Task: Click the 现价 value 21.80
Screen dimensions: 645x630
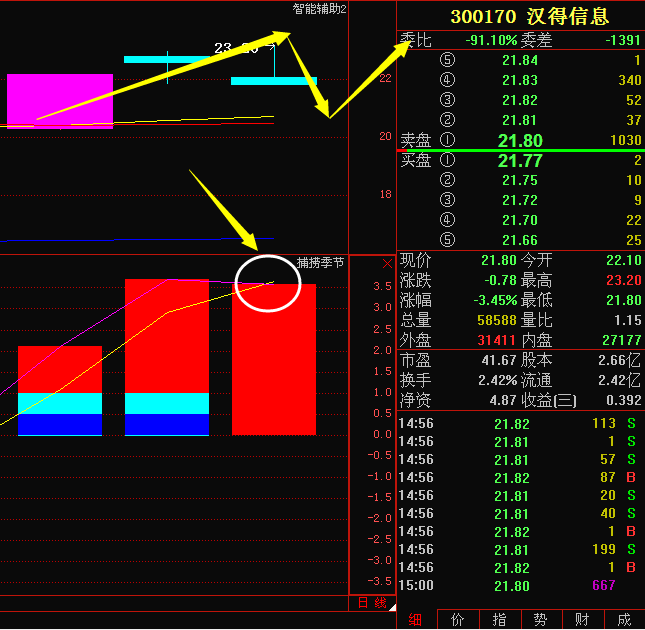Action: click(x=499, y=260)
